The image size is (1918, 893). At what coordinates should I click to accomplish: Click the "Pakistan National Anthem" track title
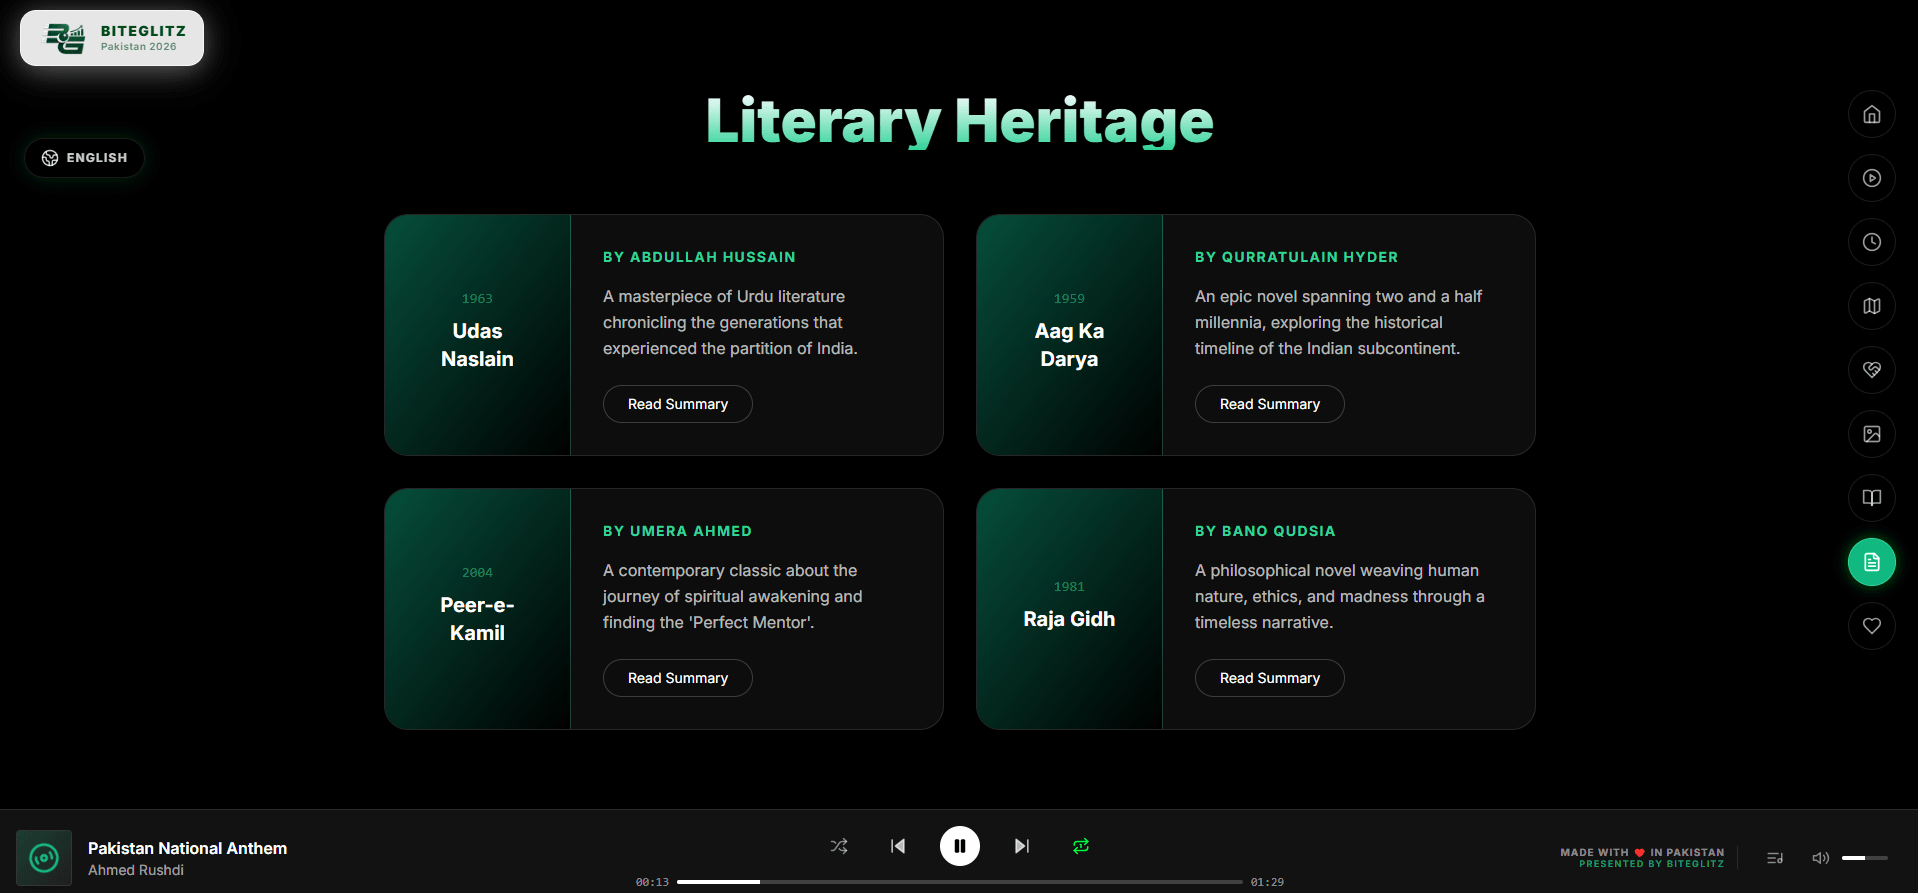[187, 848]
